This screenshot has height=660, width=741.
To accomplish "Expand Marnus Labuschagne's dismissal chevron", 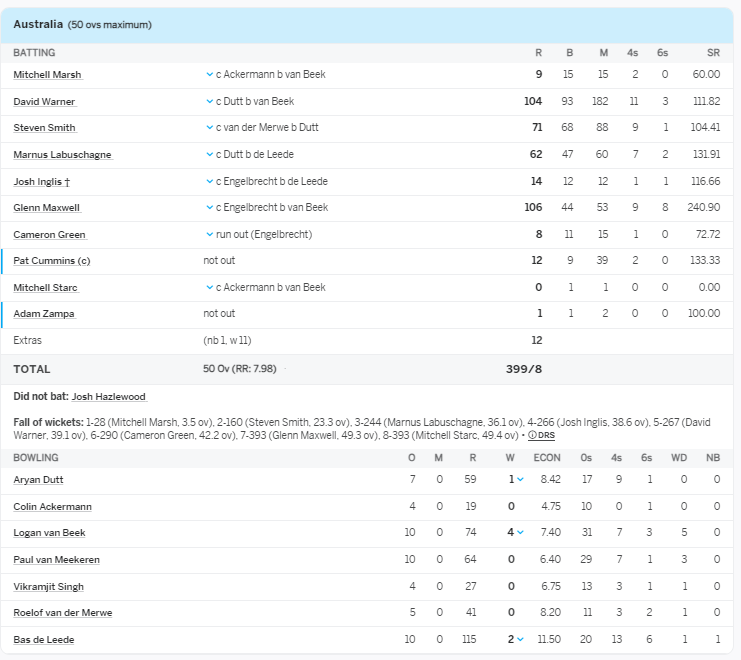I will coord(209,155).
